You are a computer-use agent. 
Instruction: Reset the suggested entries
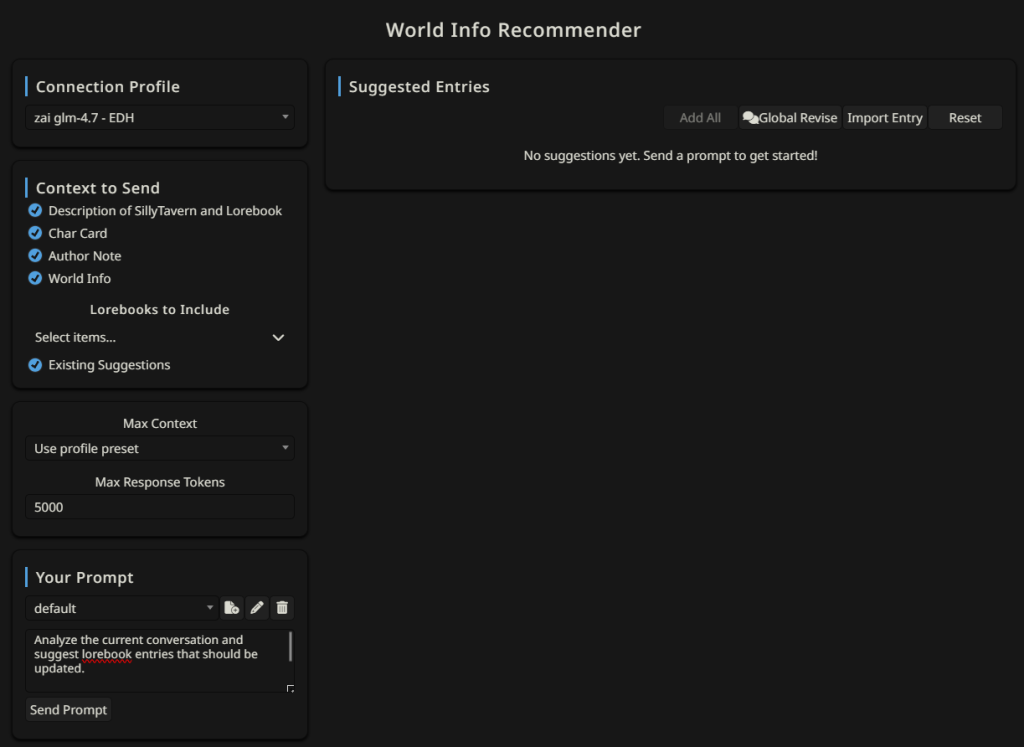point(965,118)
